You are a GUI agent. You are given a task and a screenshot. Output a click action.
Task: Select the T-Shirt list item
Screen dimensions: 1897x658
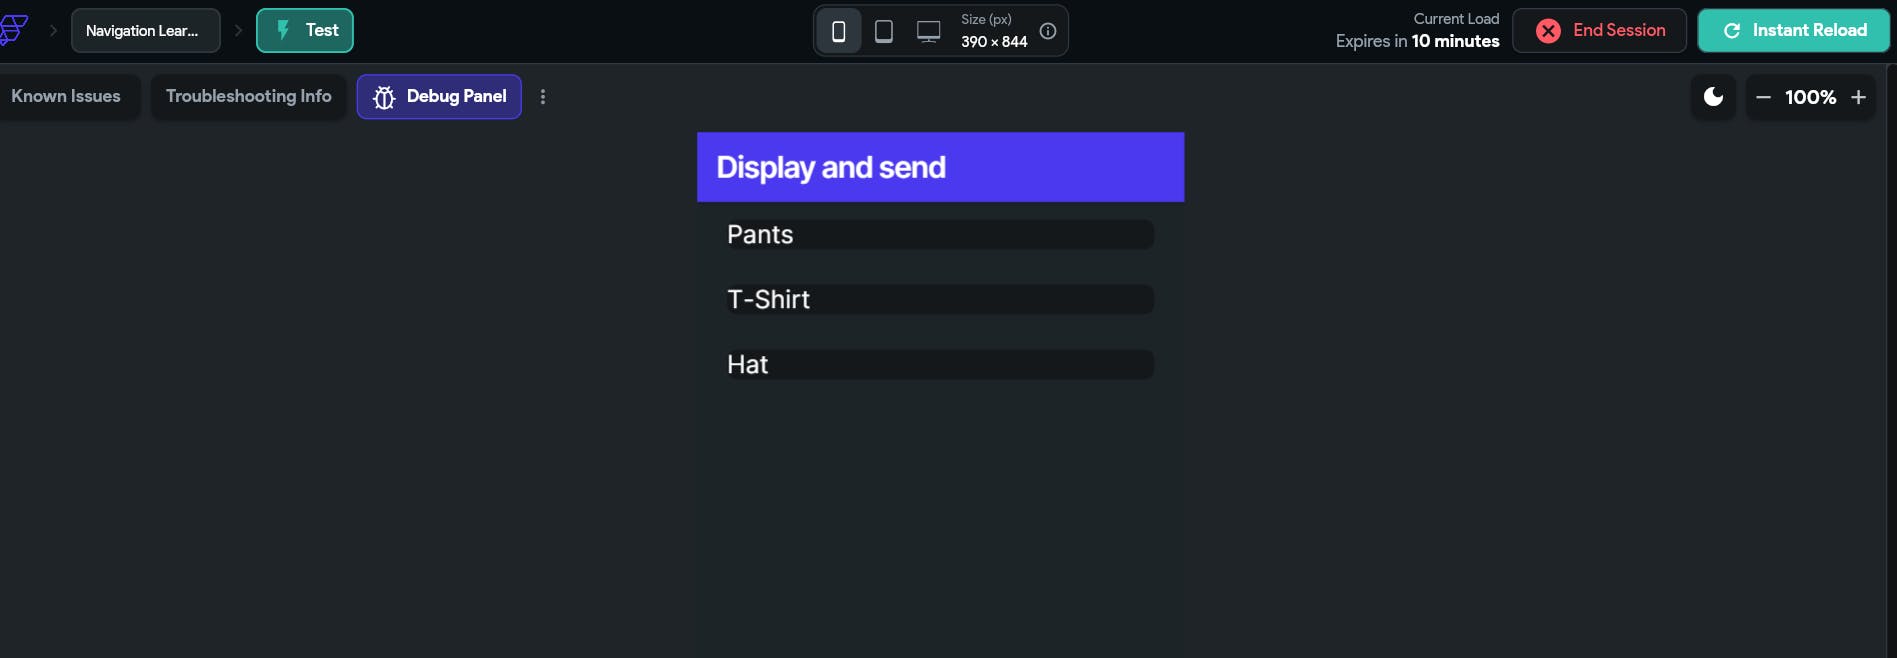940,300
